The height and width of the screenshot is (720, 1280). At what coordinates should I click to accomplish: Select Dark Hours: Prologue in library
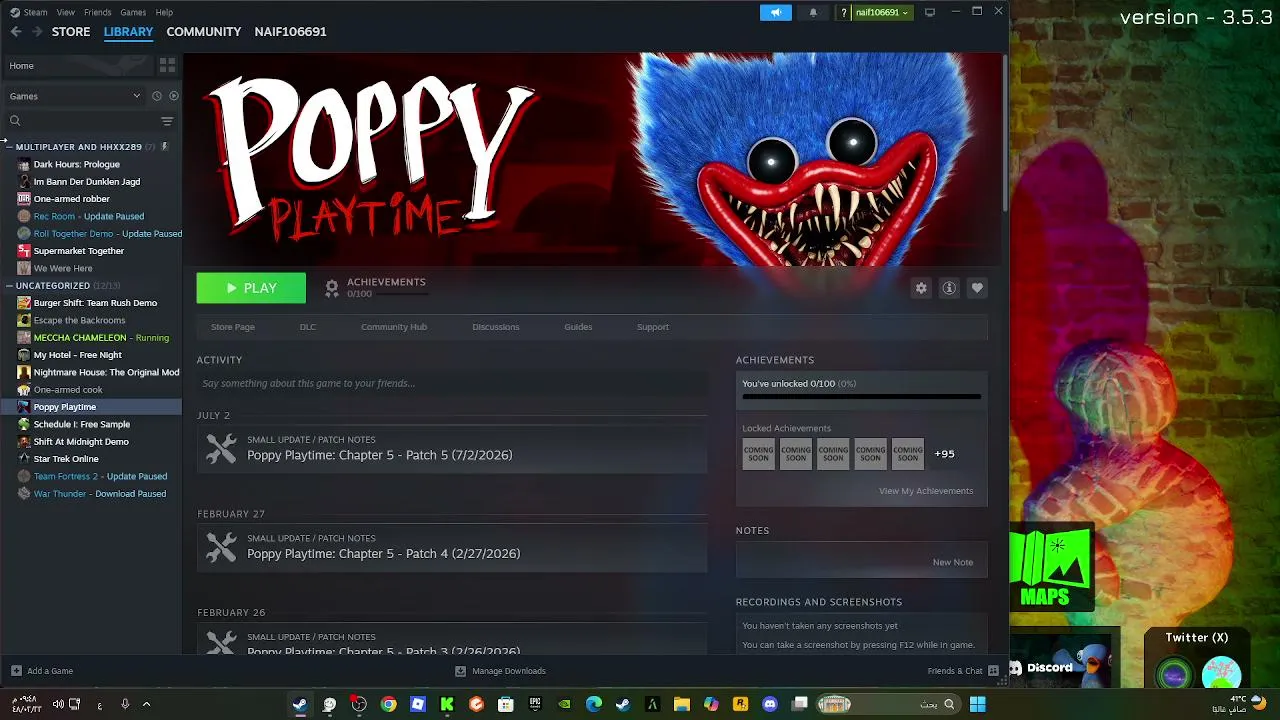click(77, 164)
